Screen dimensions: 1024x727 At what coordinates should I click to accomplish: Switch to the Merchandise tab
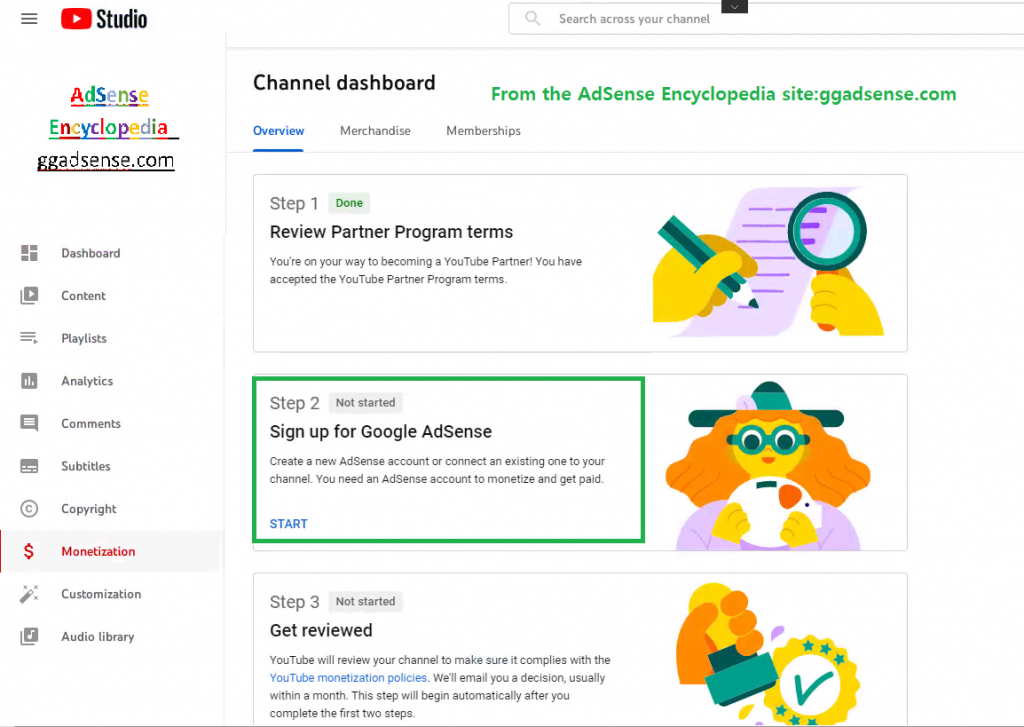pyautogui.click(x=376, y=131)
